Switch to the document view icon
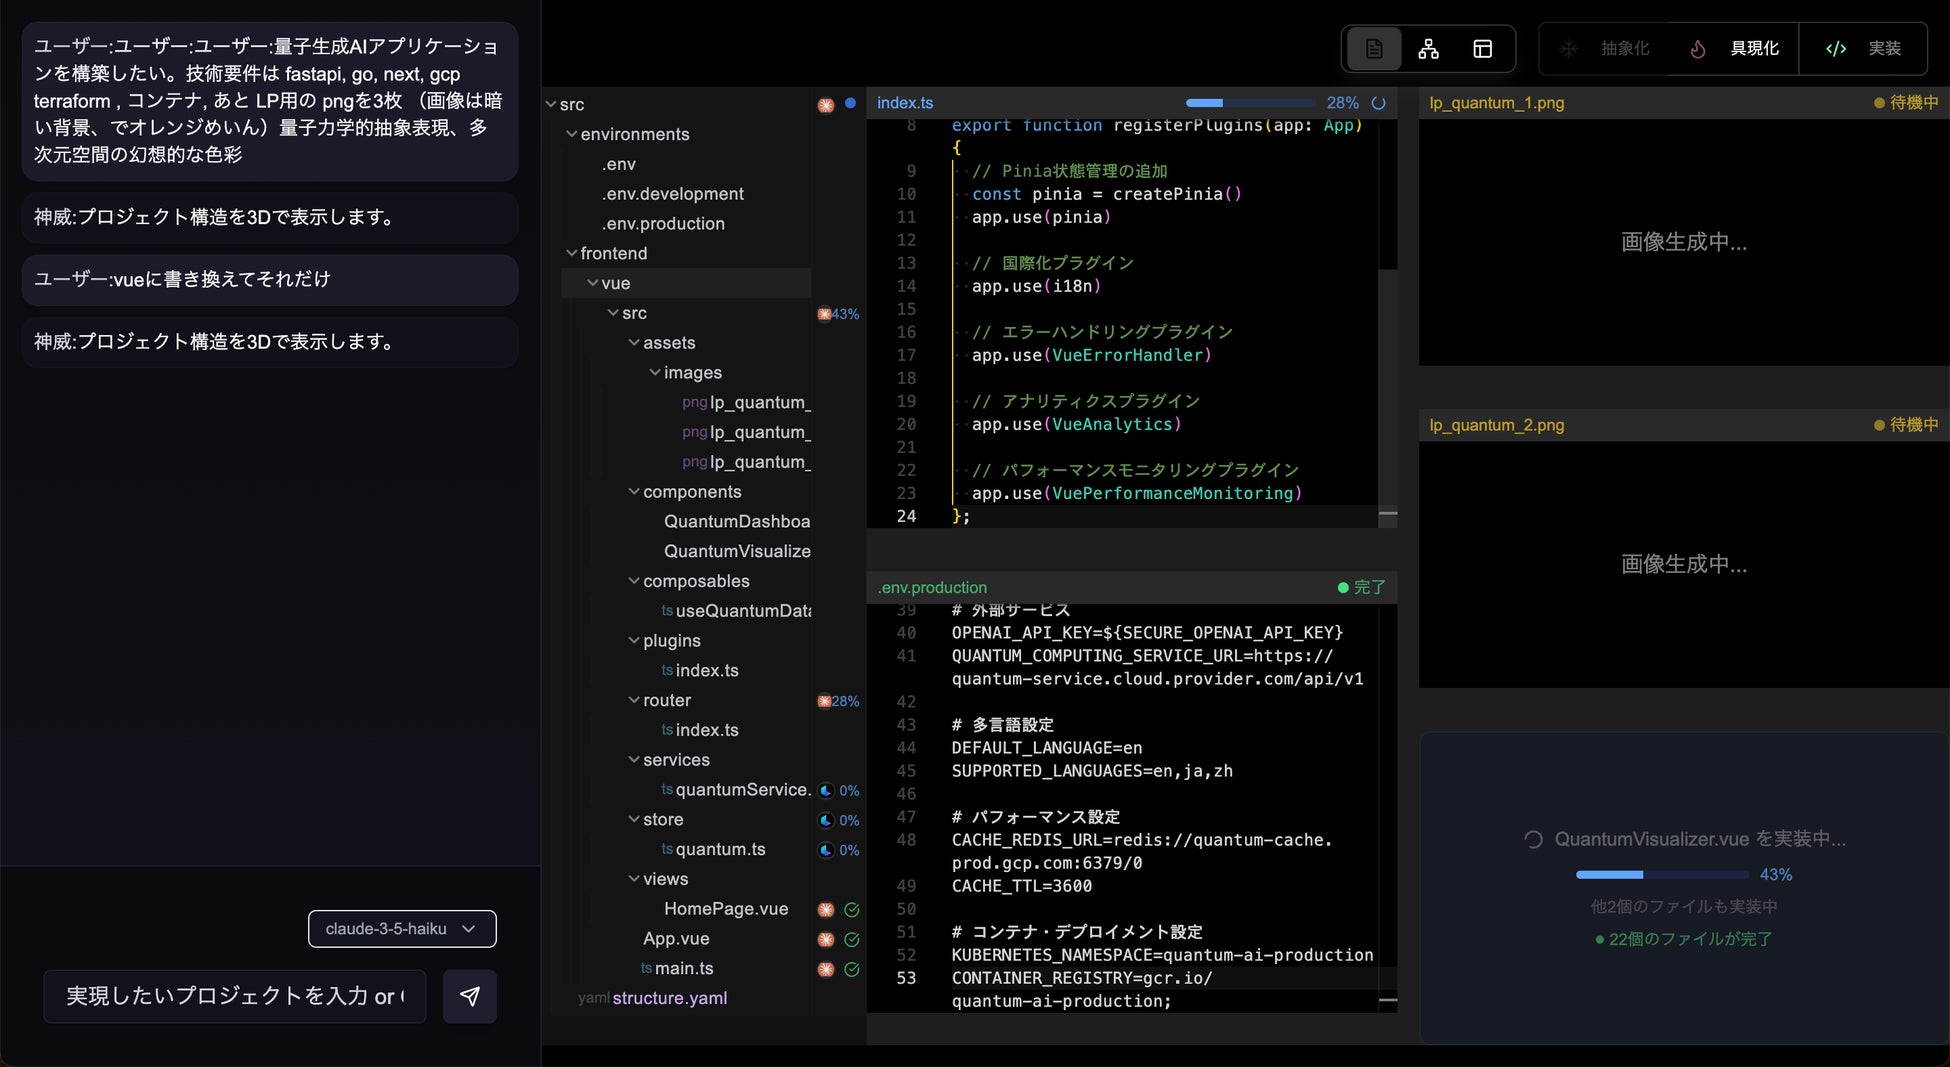Screen dimensions: 1950x1067 (x=1374, y=49)
